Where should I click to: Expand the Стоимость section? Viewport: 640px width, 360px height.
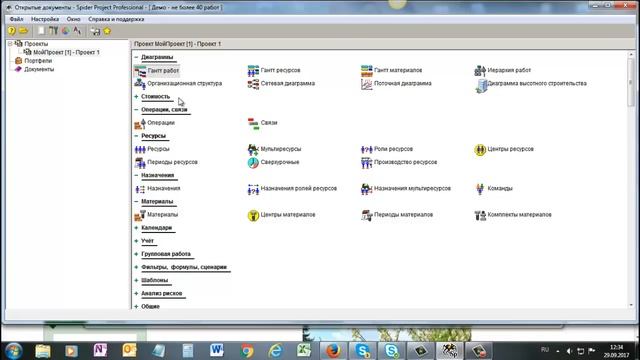[x=136, y=97]
